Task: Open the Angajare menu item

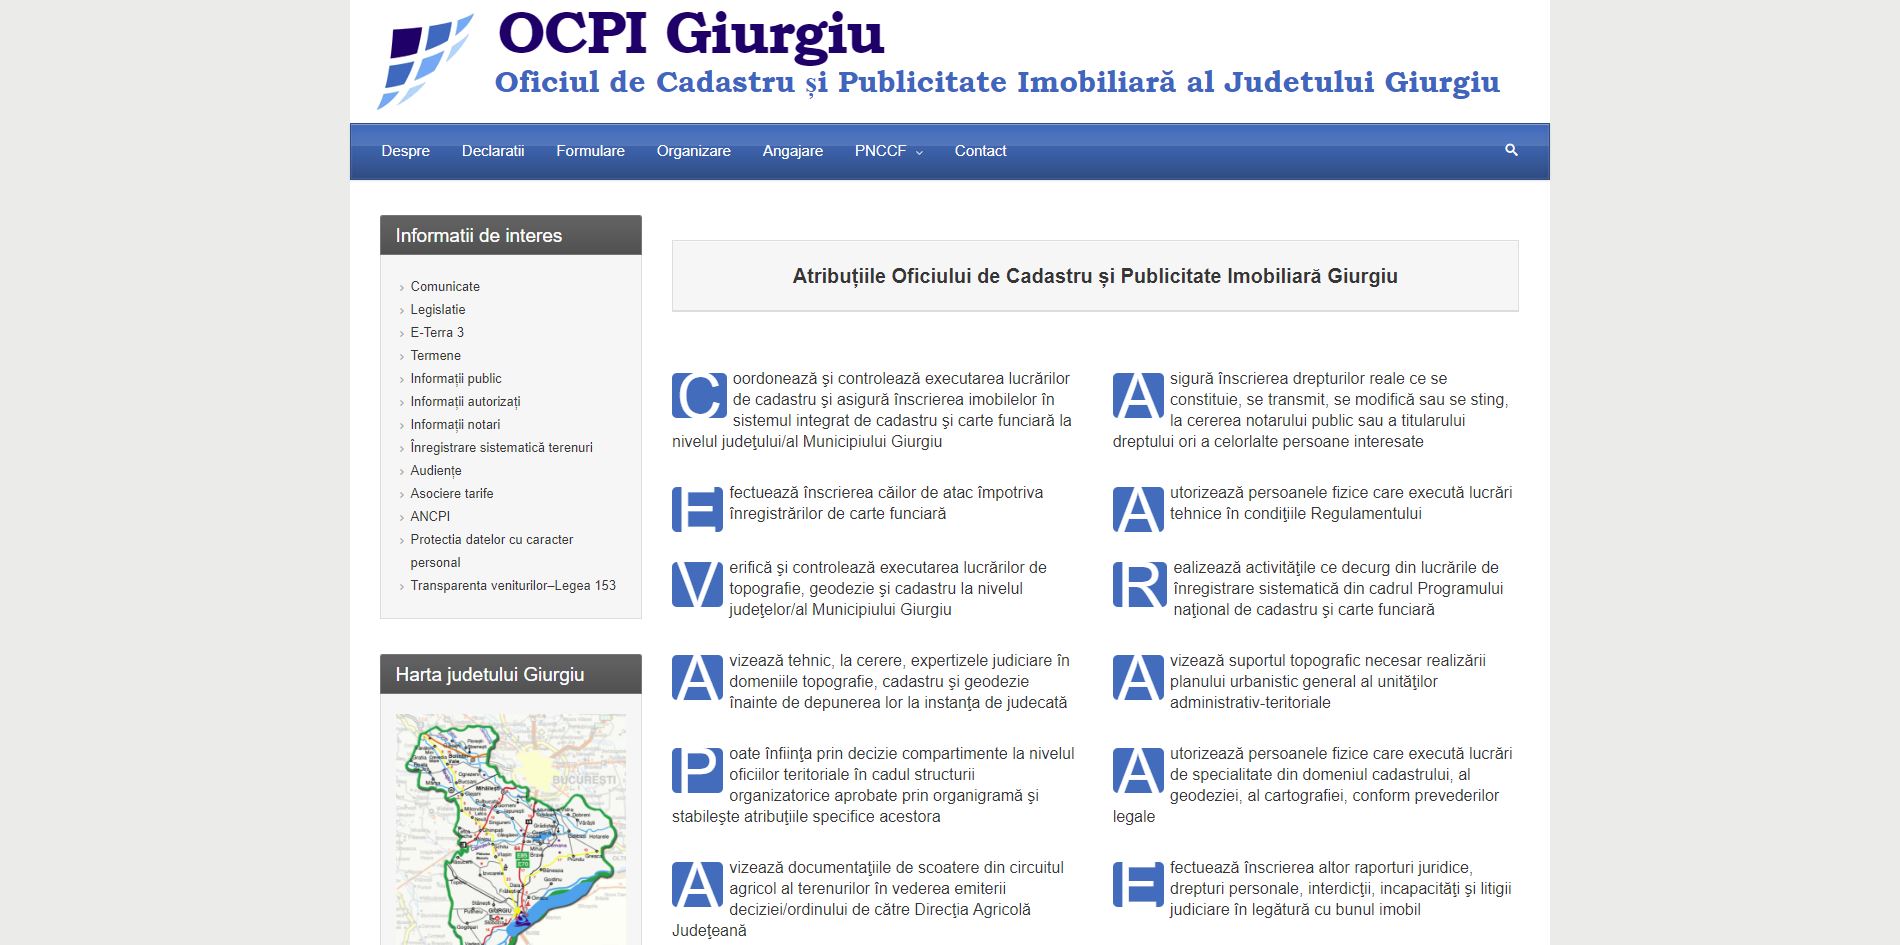Action: tap(792, 151)
